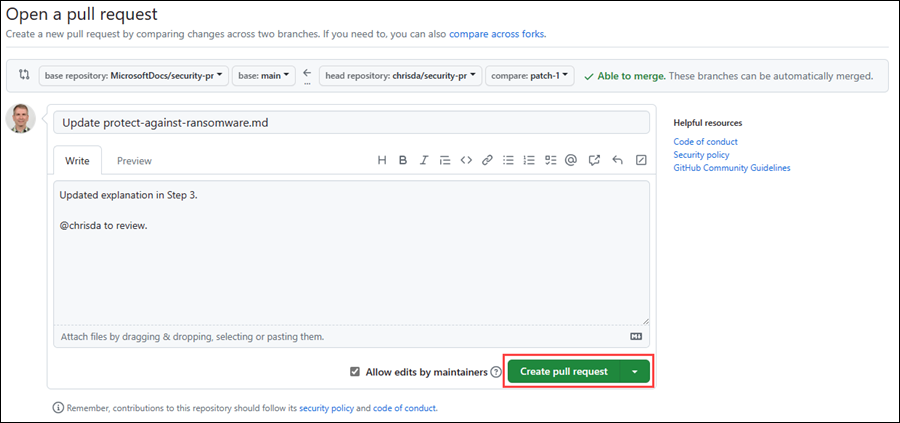Open head repository dropdown
Image resolution: width=900 pixels, height=423 pixels.
pos(401,75)
